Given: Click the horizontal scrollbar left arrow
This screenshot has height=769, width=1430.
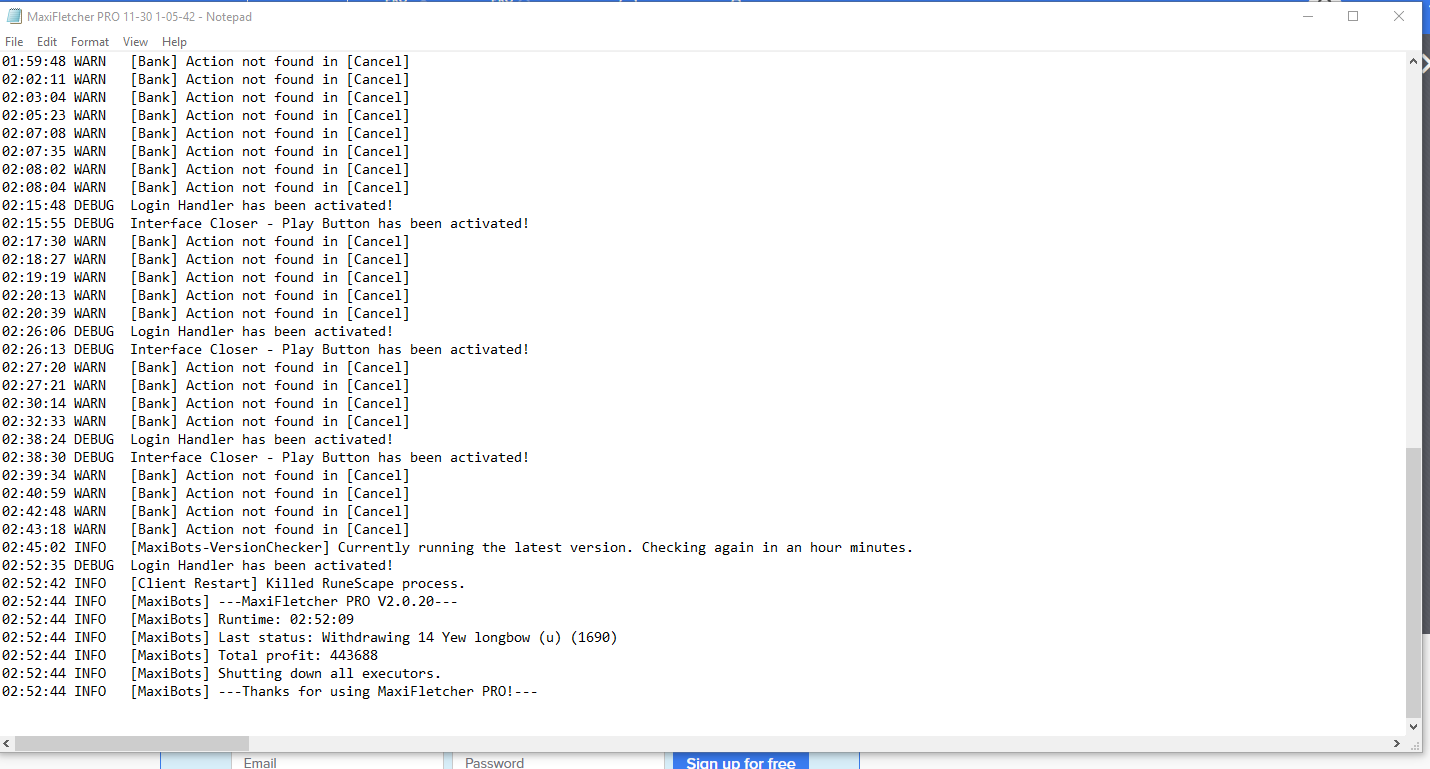Looking at the screenshot, I should pyautogui.click(x=7, y=744).
